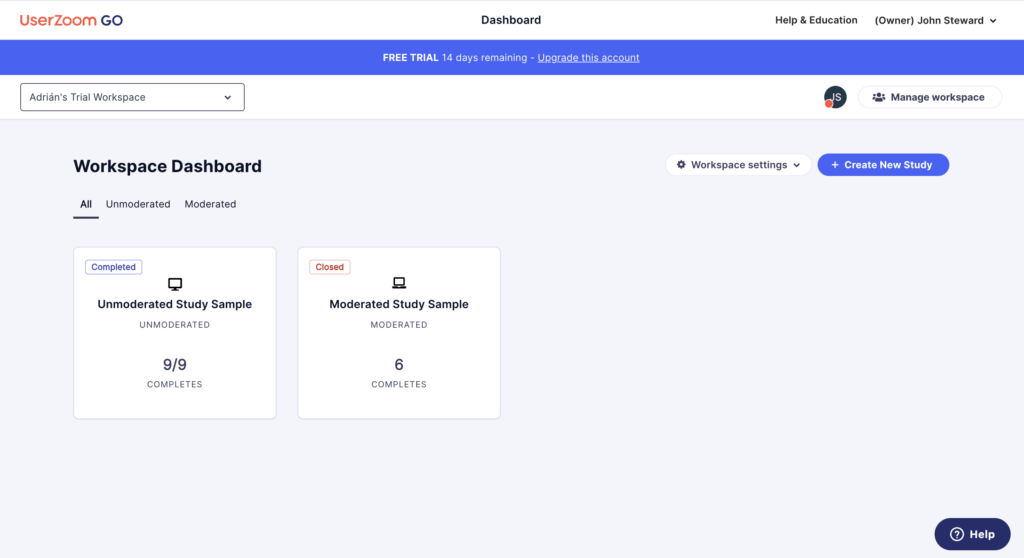Click the Upgrade this account link
Screen dimensions: 1024x558
coord(588,58)
